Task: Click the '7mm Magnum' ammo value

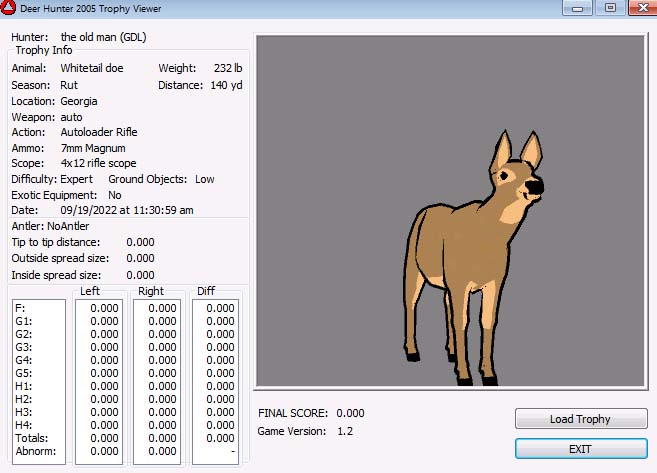Action: coord(92,148)
